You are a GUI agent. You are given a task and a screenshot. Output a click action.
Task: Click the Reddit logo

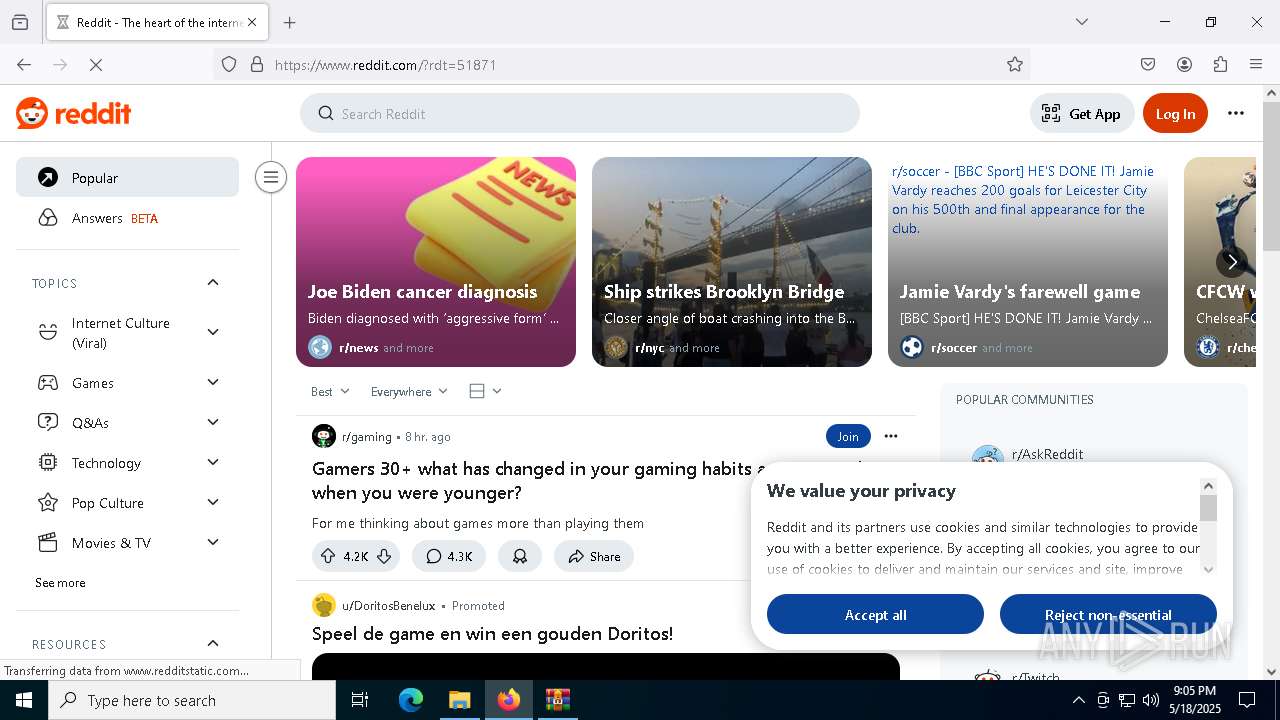click(x=74, y=113)
